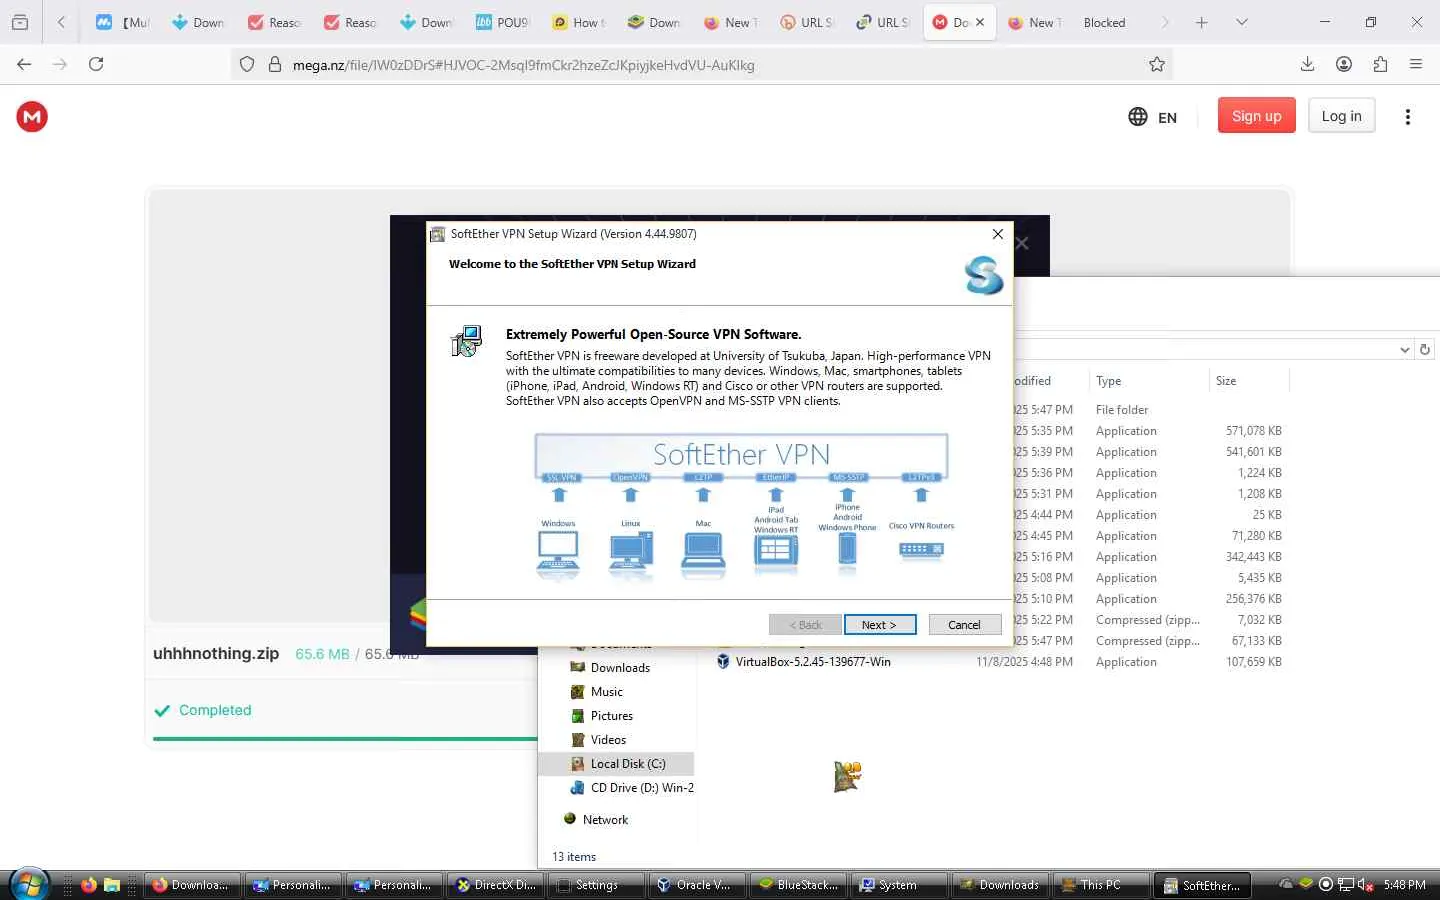Switch to the first '[Mul' browser tab
This screenshot has width=1440, height=900.
point(123,22)
